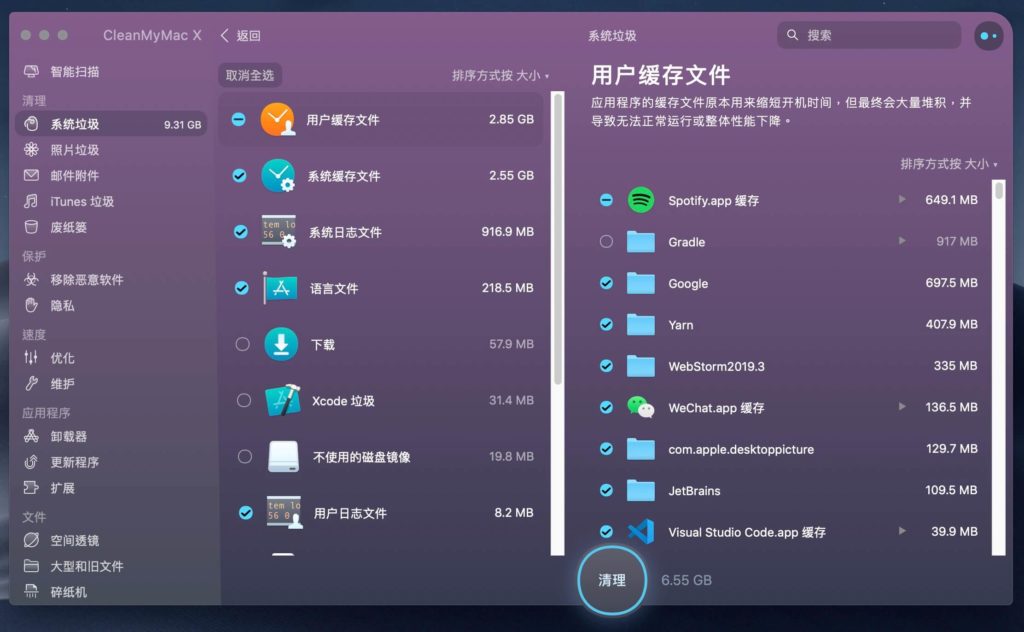Uncheck the 用户日志文件 checkbox
The width and height of the screenshot is (1024, 632).
[x=246, y=513]
